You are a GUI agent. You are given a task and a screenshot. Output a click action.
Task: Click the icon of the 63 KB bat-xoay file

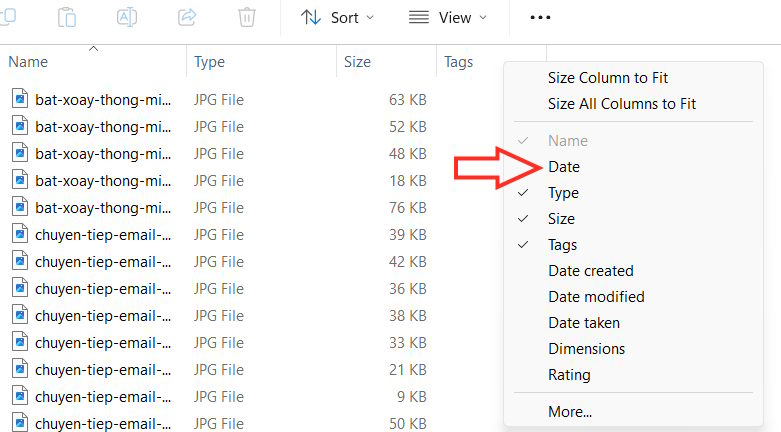pyautogui.click(x=20, y=100)
